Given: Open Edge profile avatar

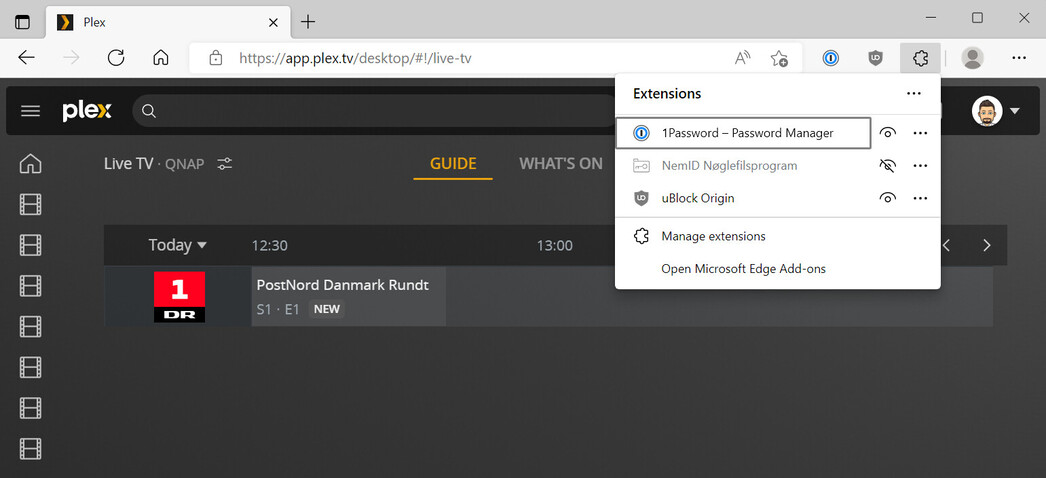Looking at the screenshot, I should click(973, 58).
